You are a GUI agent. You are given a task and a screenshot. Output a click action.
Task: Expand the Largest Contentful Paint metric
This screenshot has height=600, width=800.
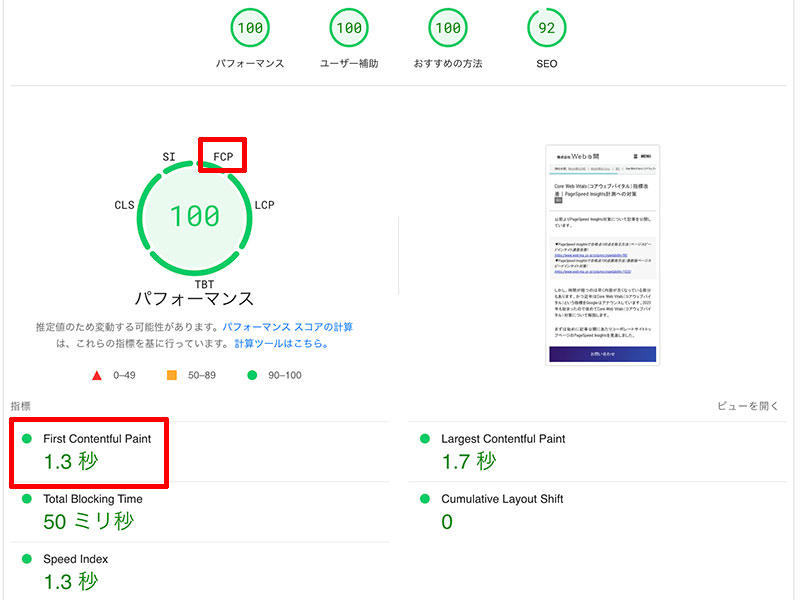[x=502, y=439]
